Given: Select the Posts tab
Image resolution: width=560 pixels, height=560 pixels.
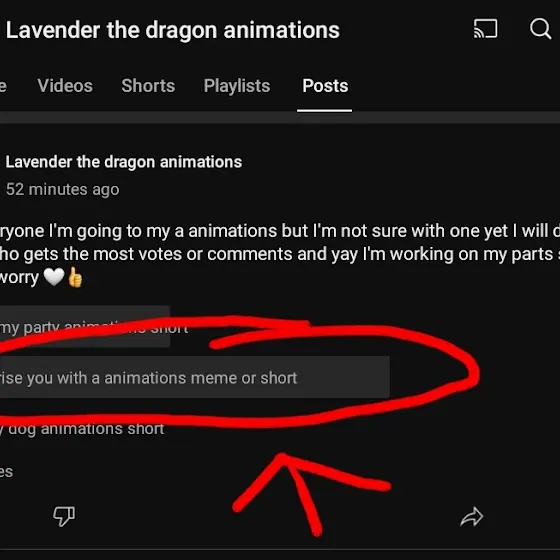Looking at the screenshot, I should [325, 86].
